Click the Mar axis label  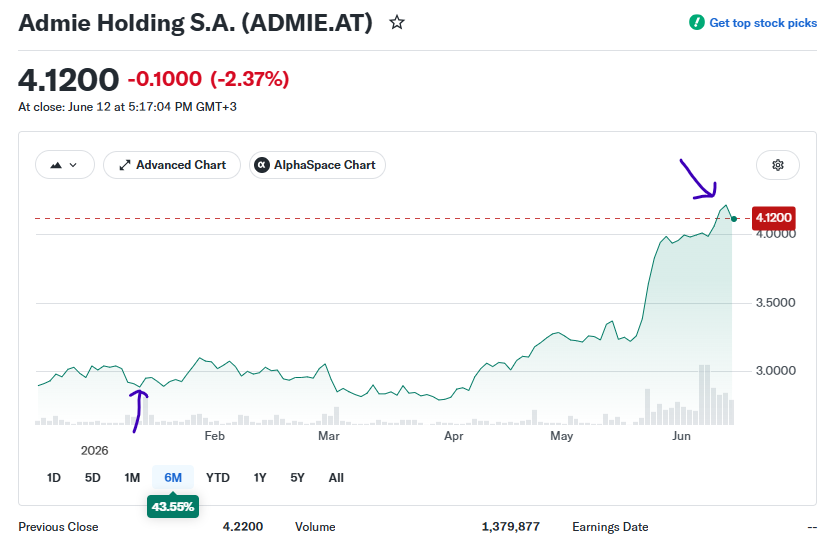[x=329, y=436]
